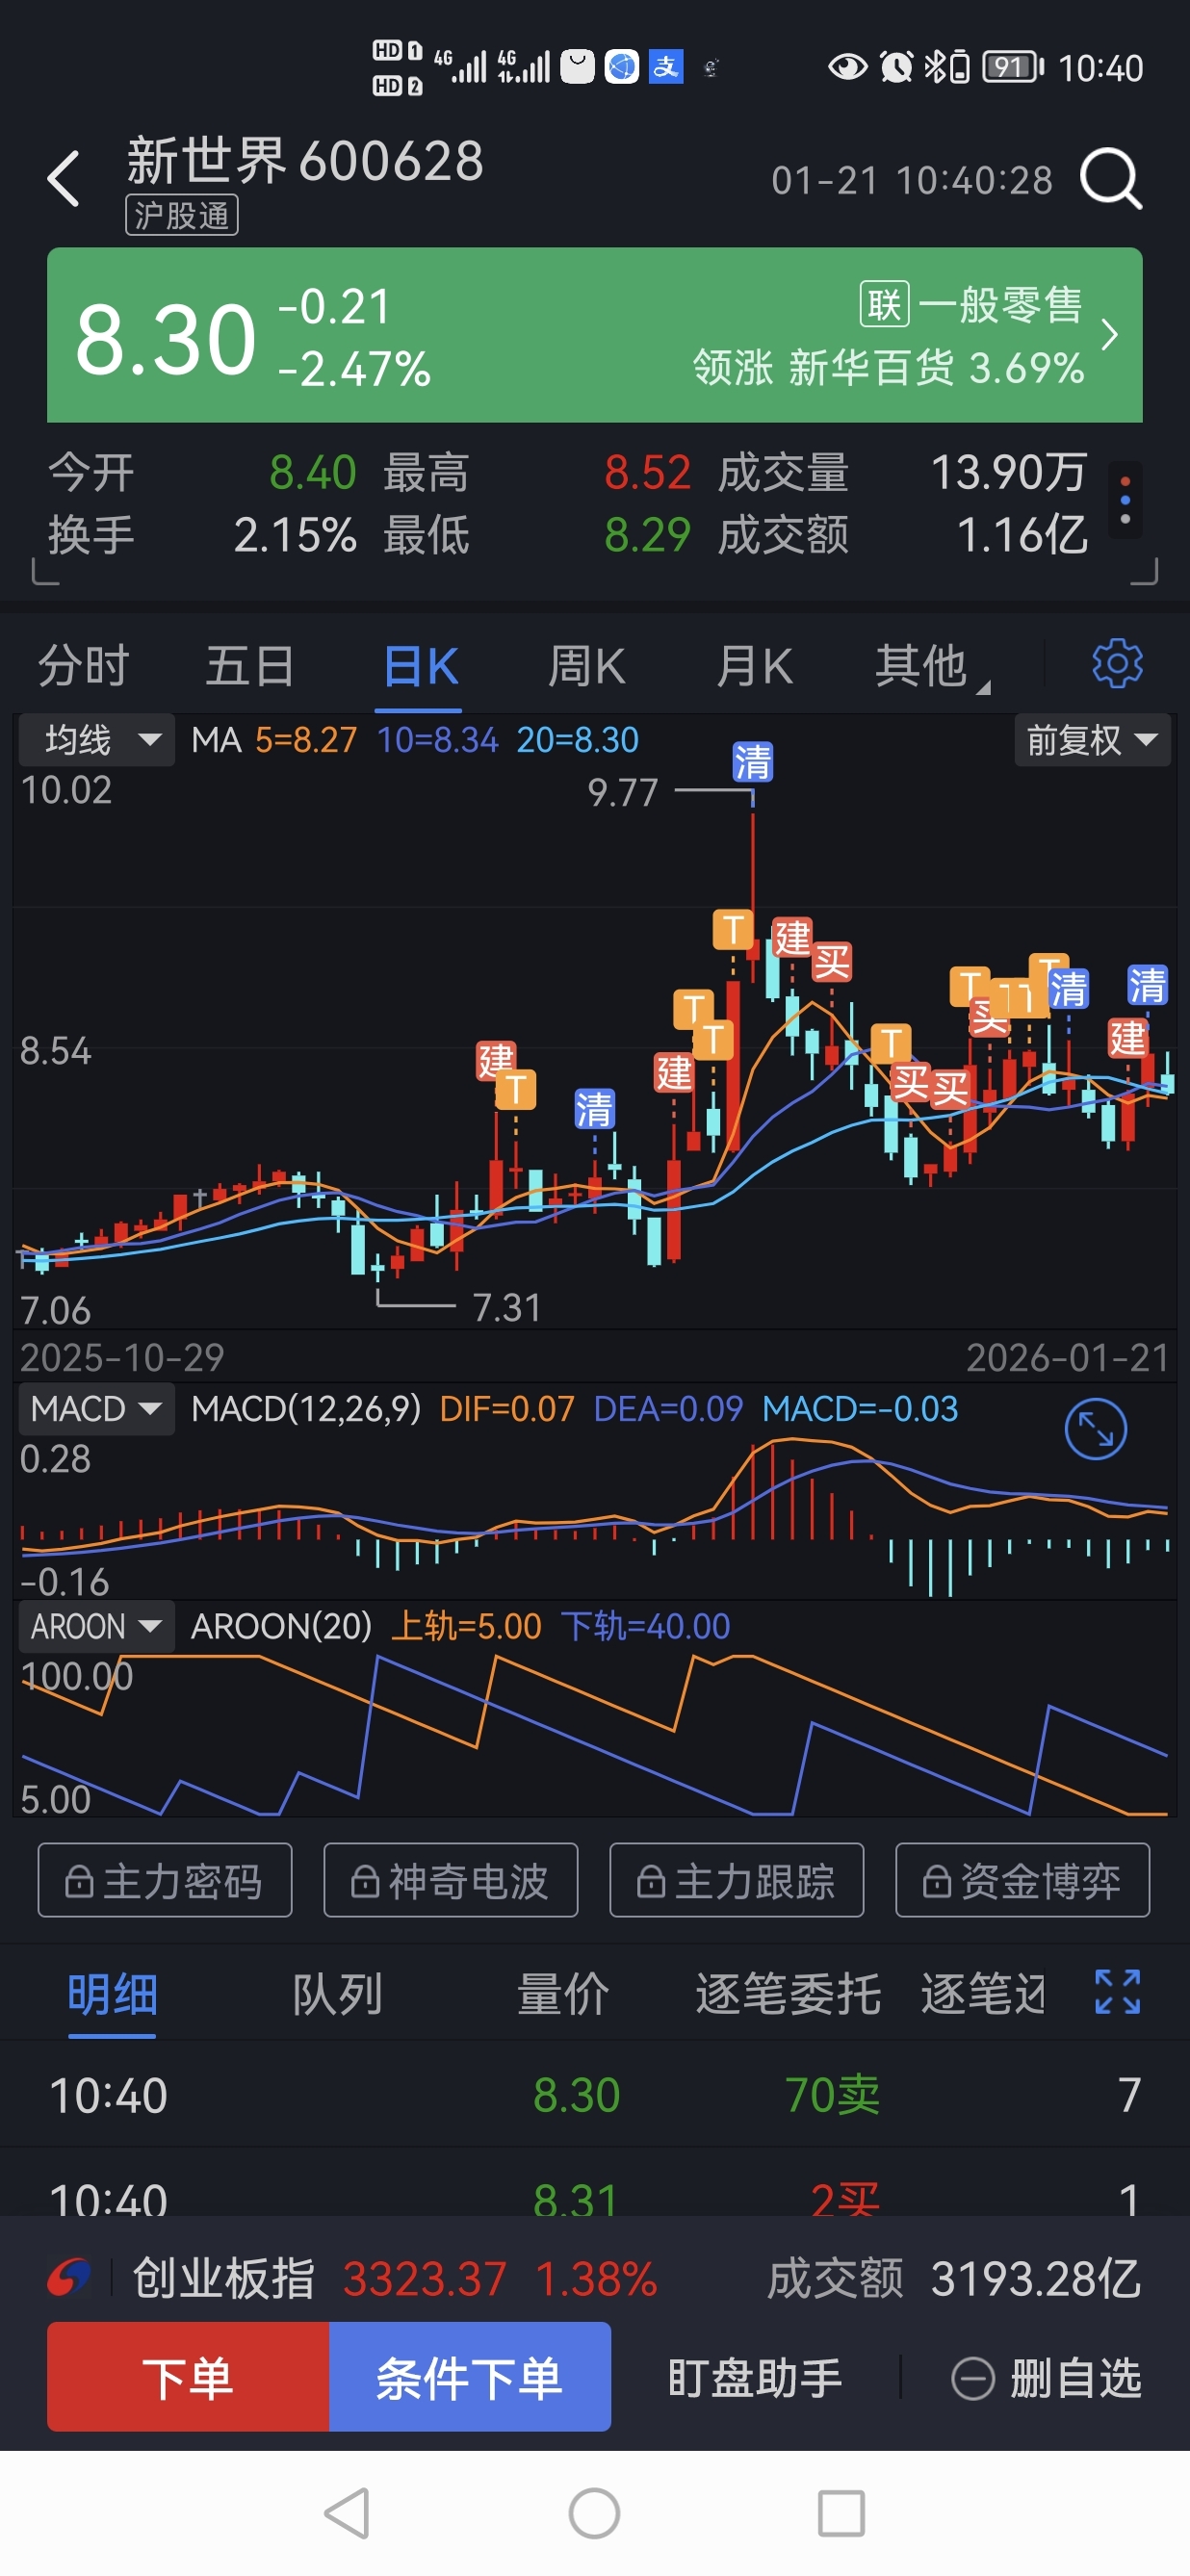This screenshot has width=1190, height=2576.
Task: Tap Android back navigation button
Action: click(x=348, y=2513)
